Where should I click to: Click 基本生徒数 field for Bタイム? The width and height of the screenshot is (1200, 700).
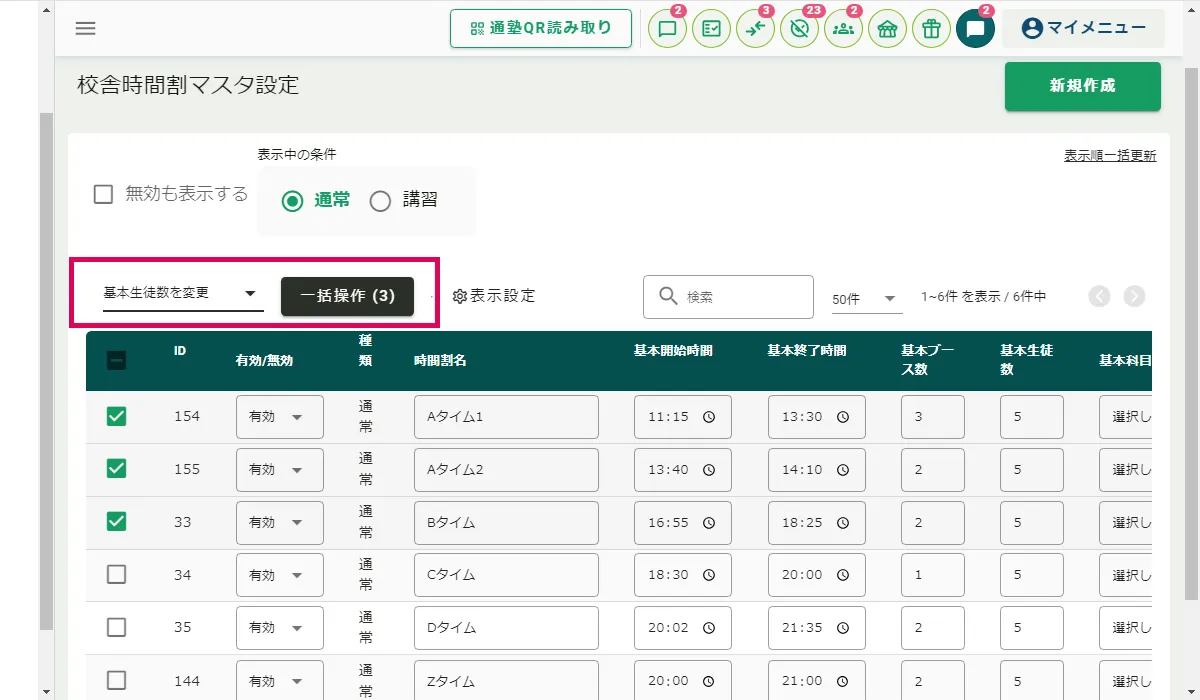[1031, 523]
